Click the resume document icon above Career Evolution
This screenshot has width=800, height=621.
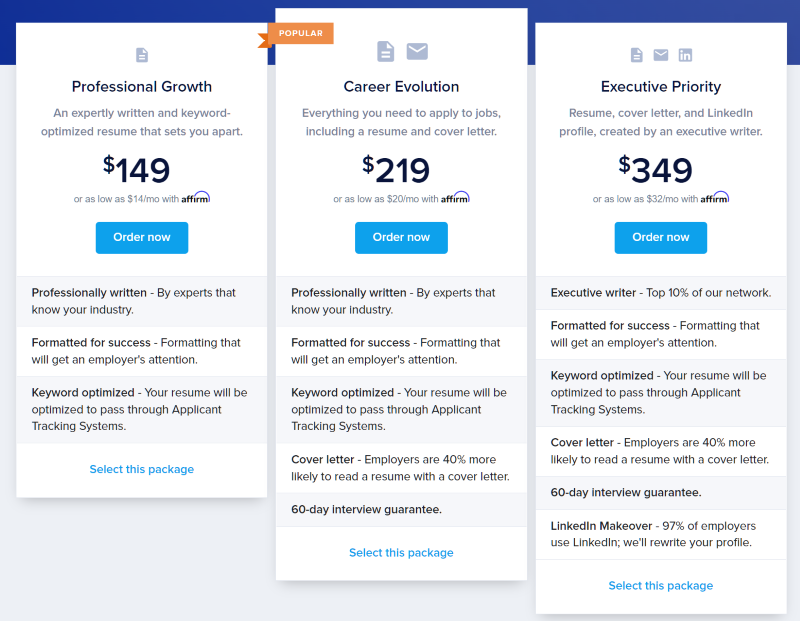385,52
